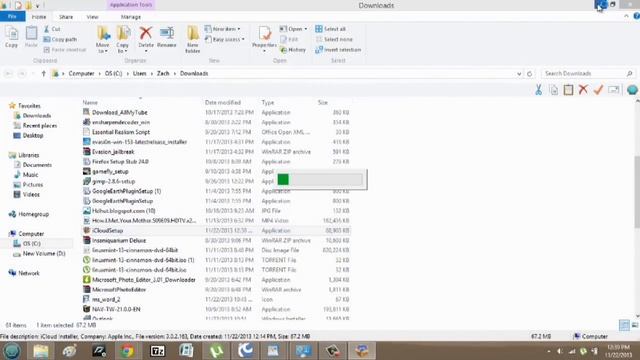Click Select none
640x360 pixels.
(x=334, y=39)
